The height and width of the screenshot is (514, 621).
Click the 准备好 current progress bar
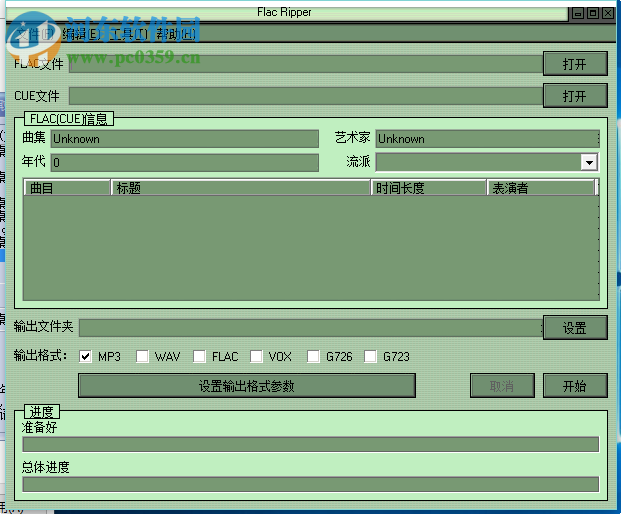[311, 444]
